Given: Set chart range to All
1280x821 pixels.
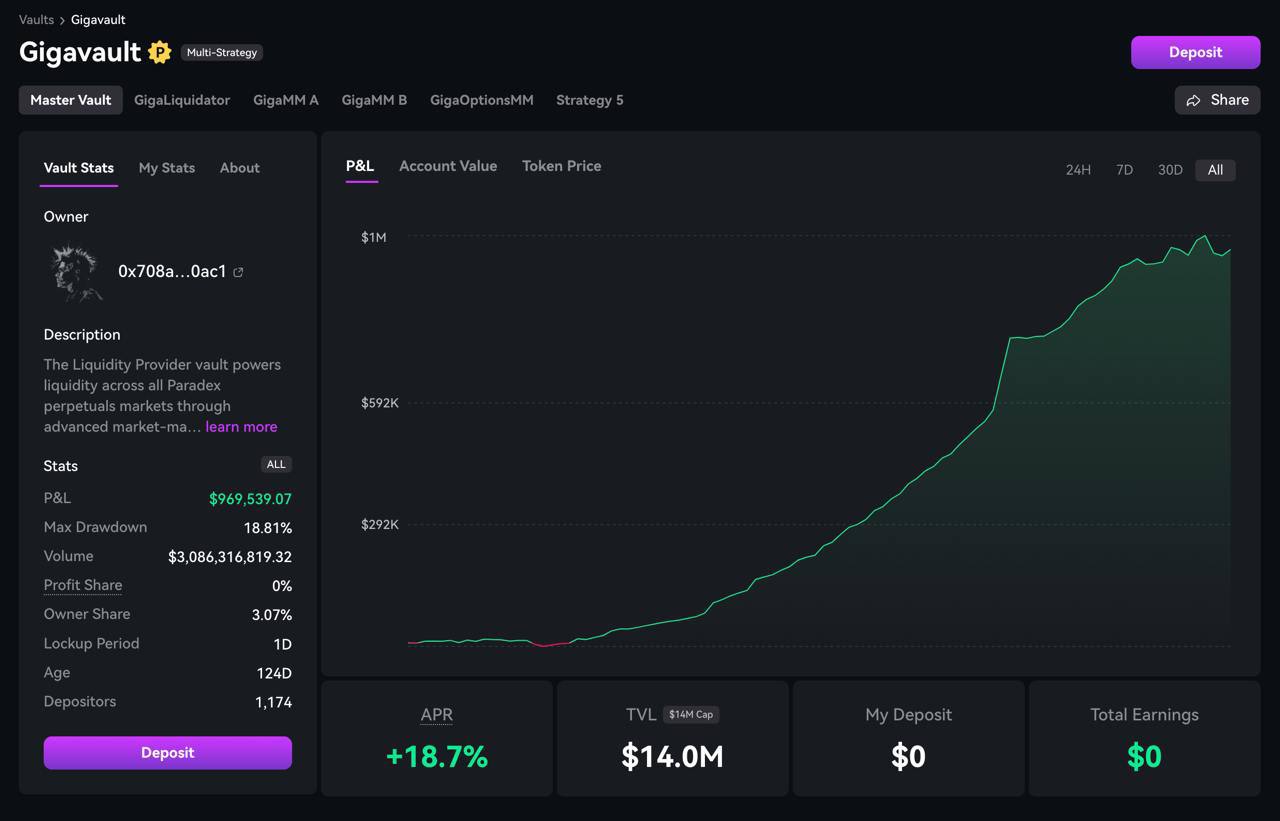Looking at the screenshot, I should (1215, 170).
